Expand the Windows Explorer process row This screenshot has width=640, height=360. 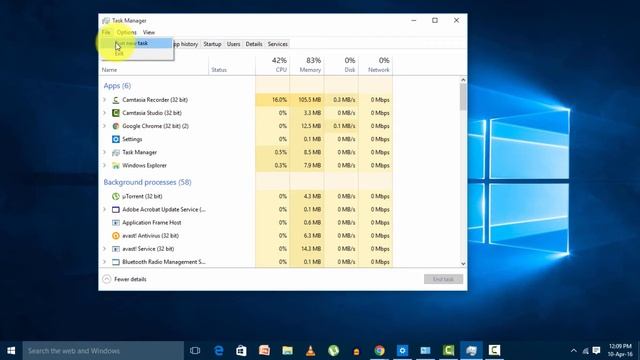(x=105, y=165)
